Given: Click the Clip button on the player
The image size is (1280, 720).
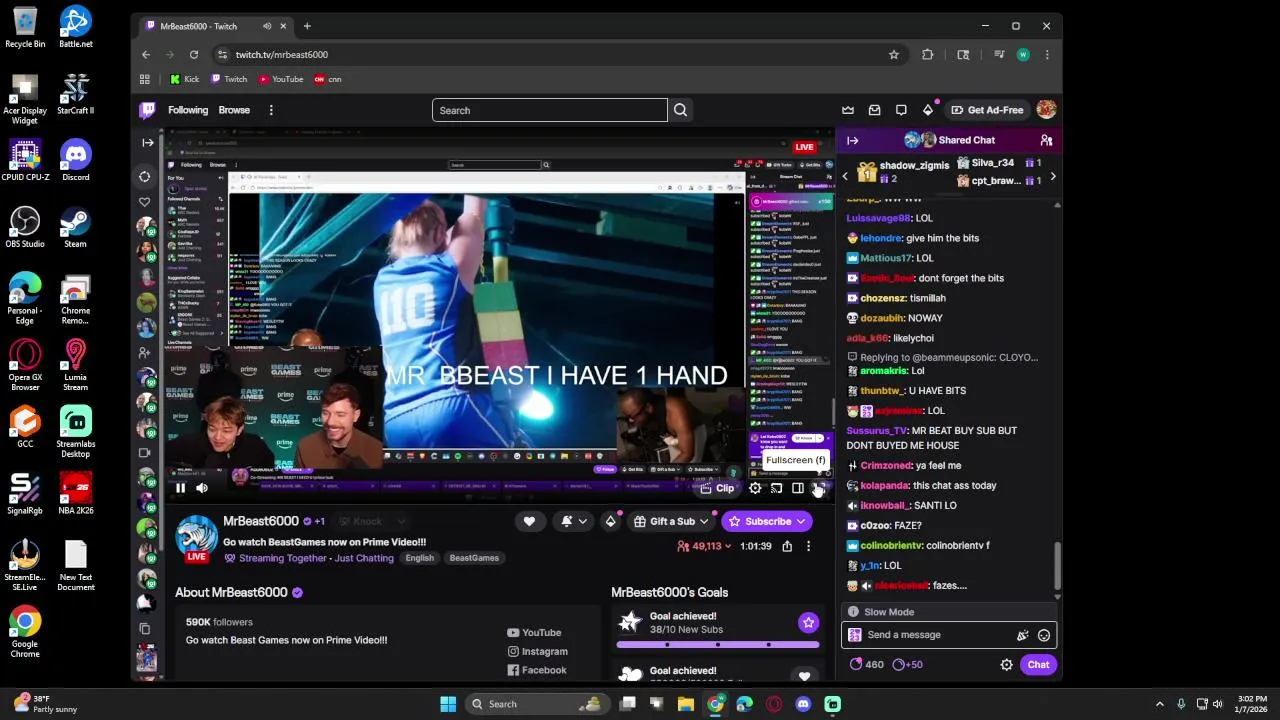Looking at the screenshot, I should (x=718, y=488).
